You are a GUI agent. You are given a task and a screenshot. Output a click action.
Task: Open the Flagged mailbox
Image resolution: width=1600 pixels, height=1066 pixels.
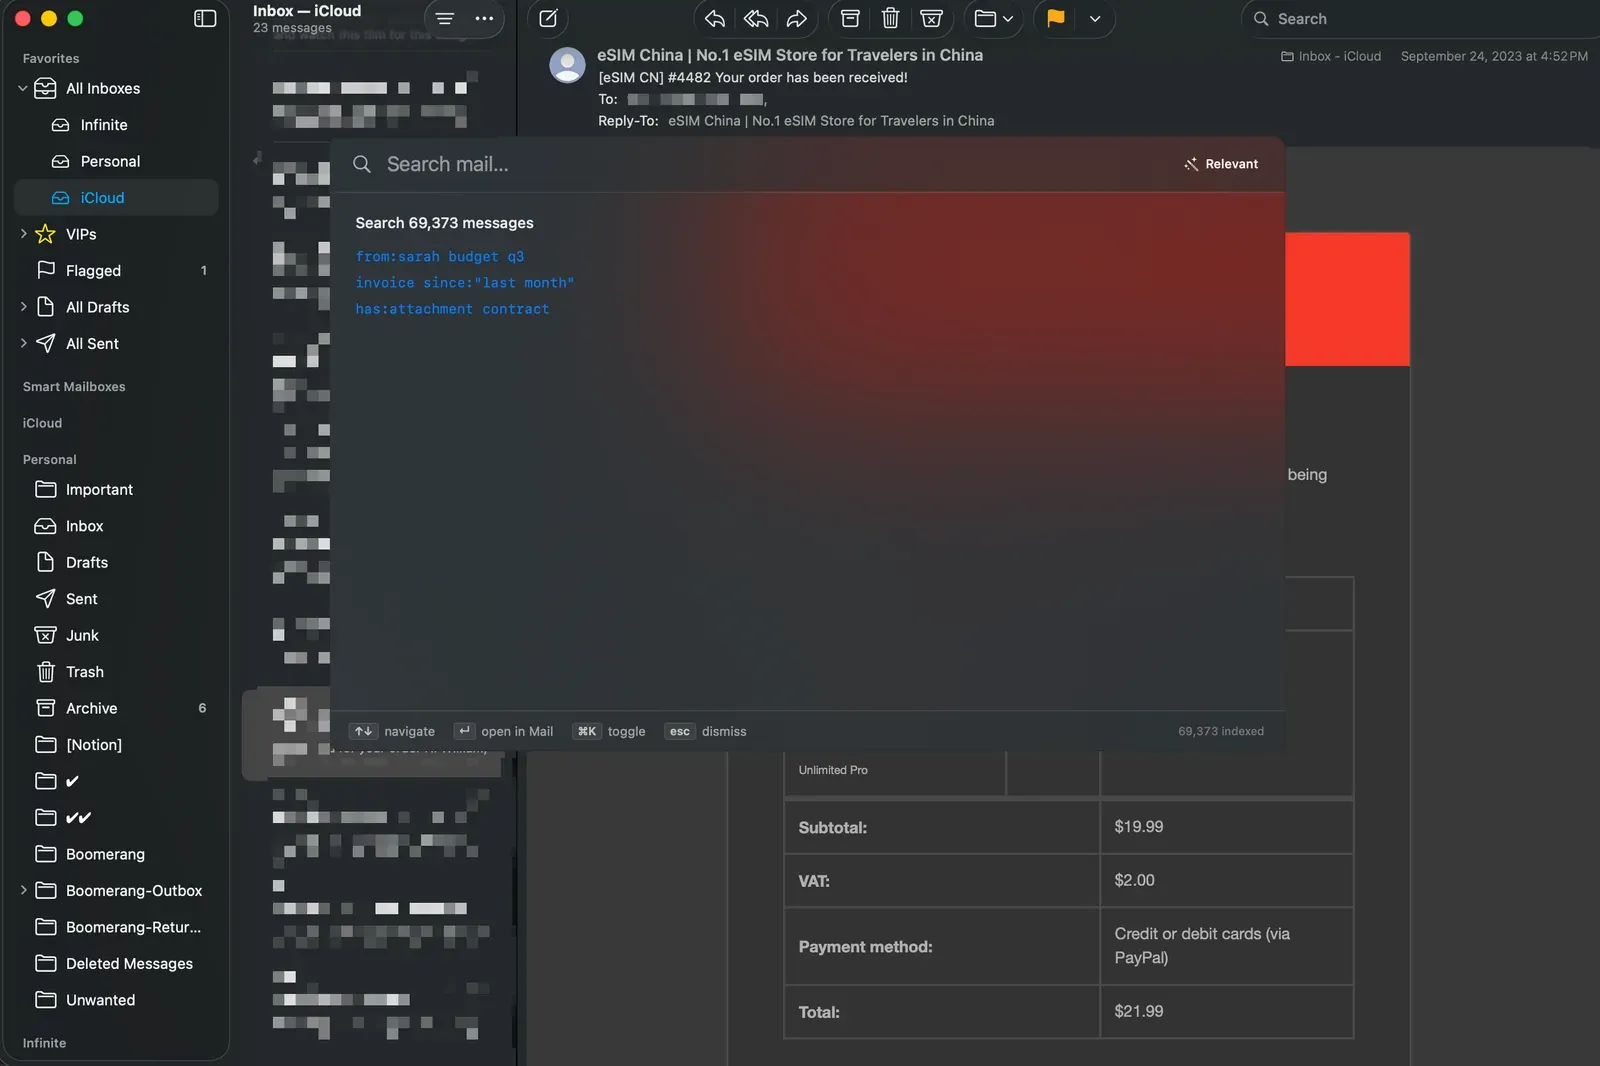click(116, 270)
